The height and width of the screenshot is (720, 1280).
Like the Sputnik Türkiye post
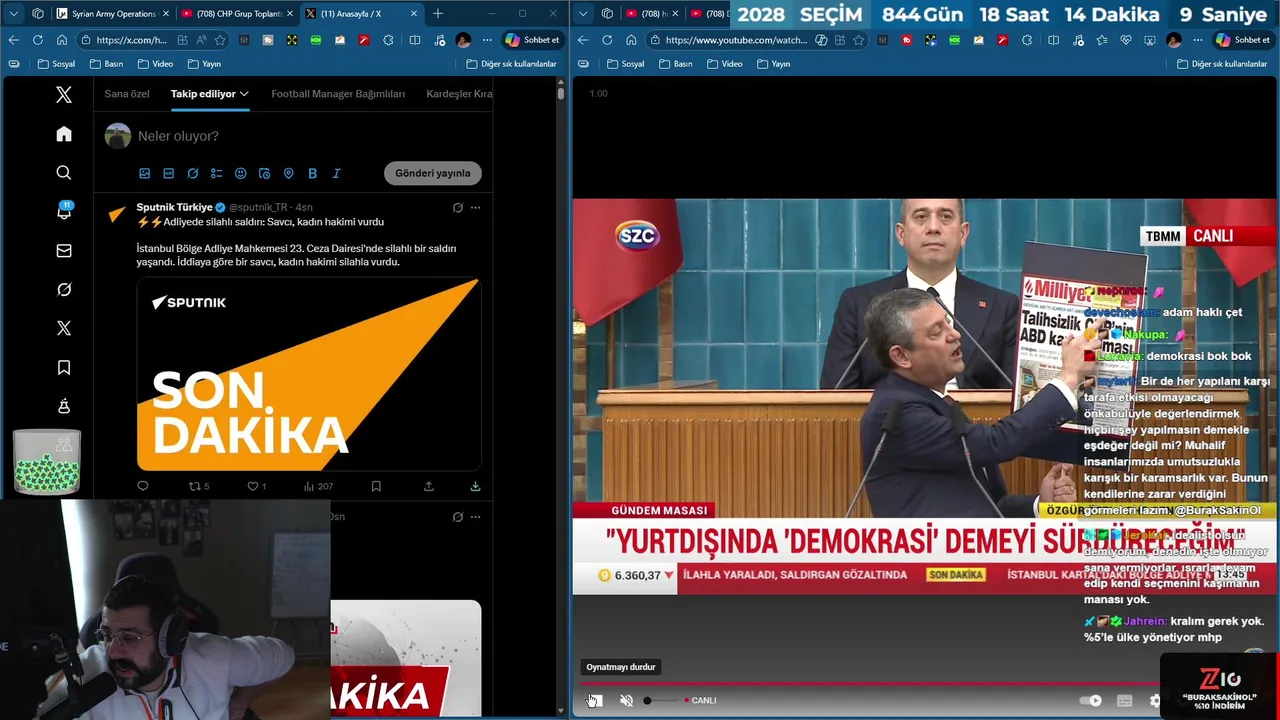point(257,486)
